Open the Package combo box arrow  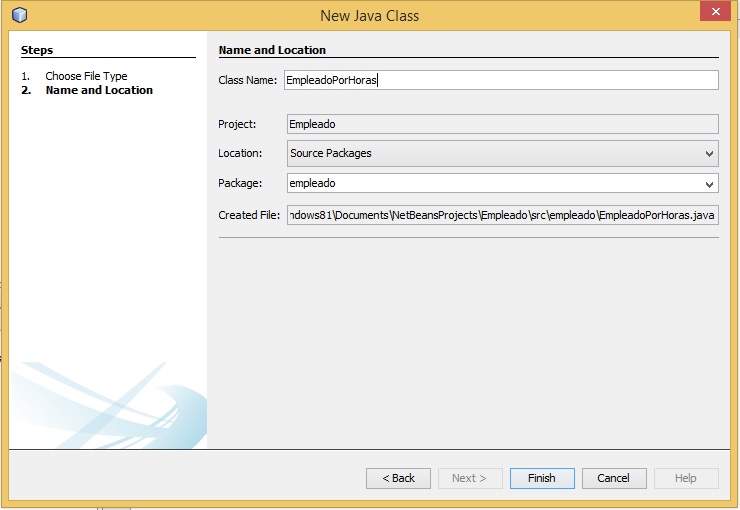(709, 184)
